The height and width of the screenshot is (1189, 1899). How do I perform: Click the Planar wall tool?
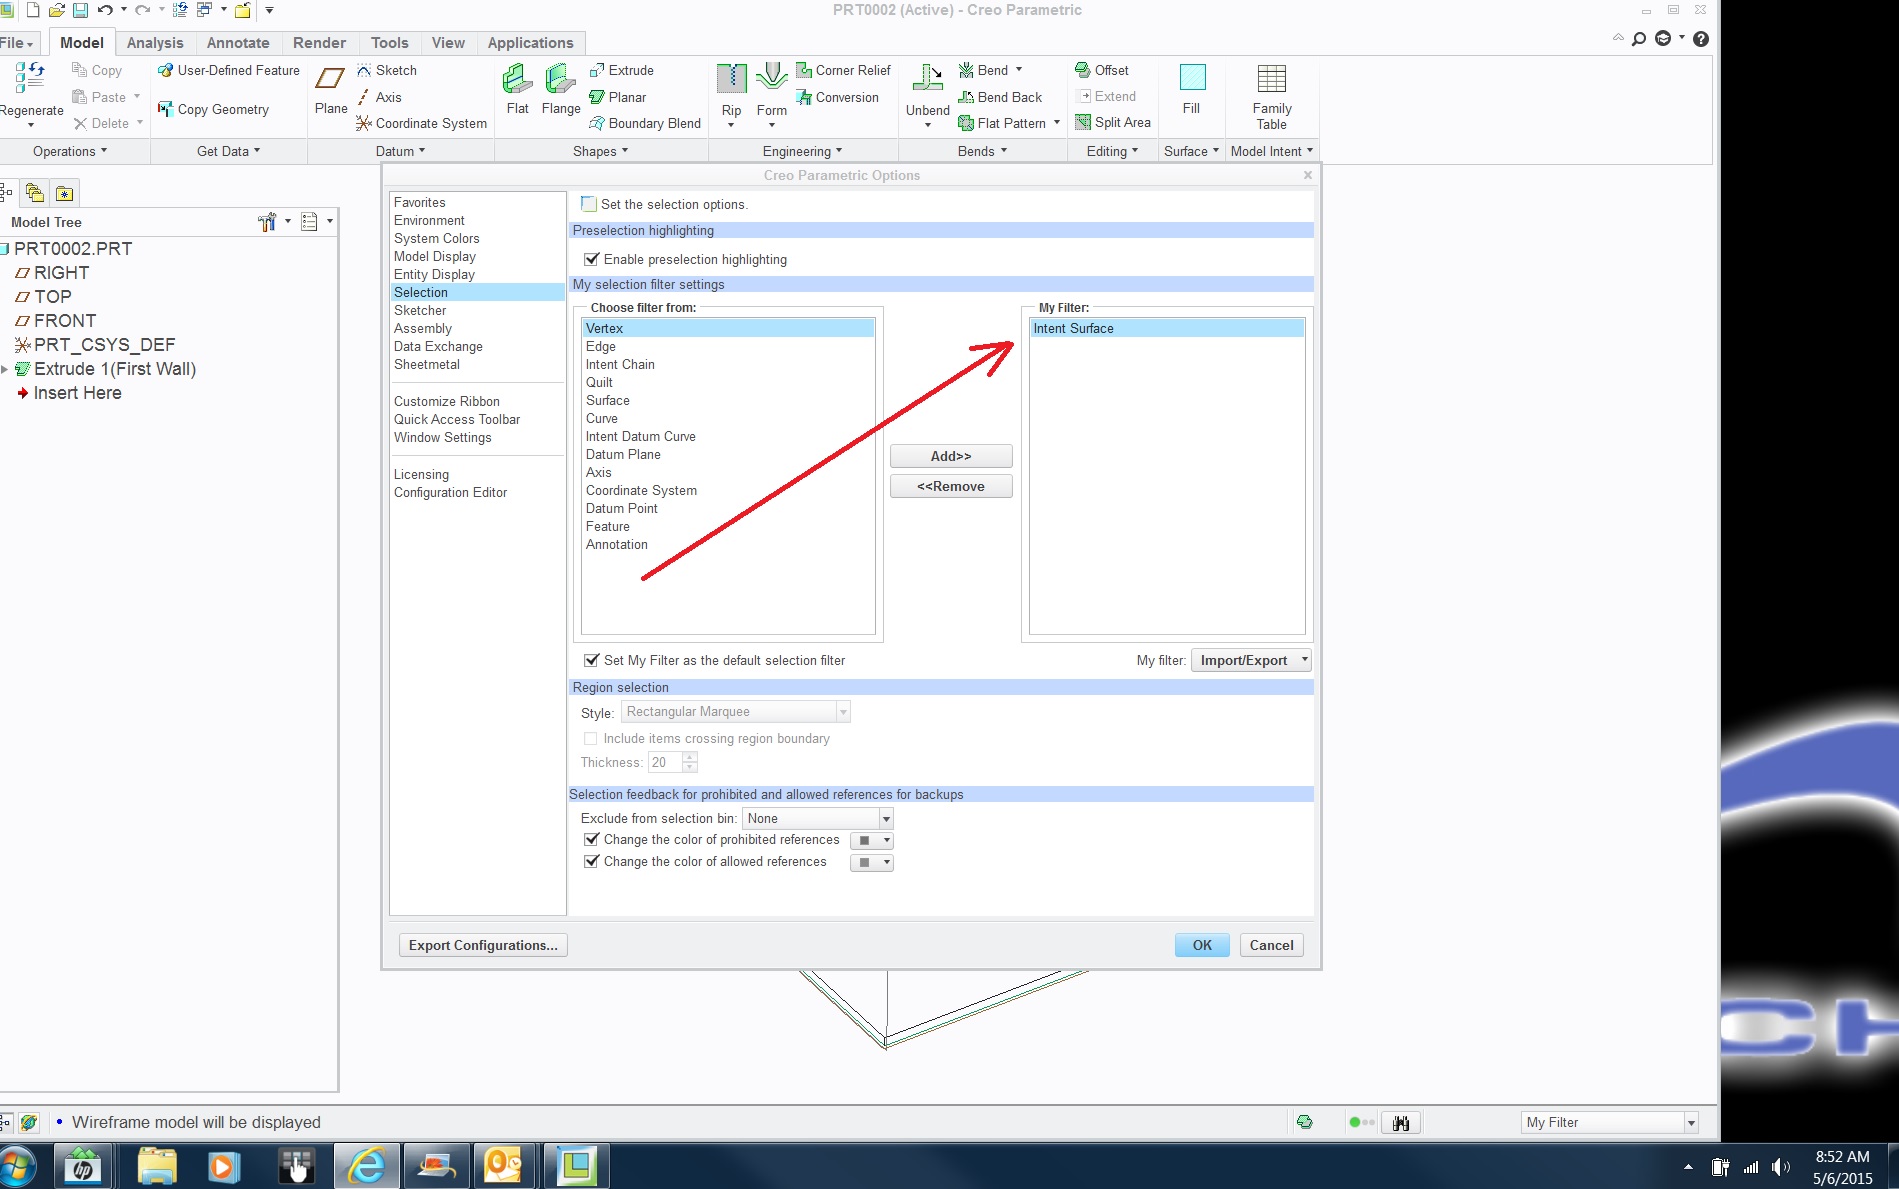pyautogui.click(x=617, y=97)
